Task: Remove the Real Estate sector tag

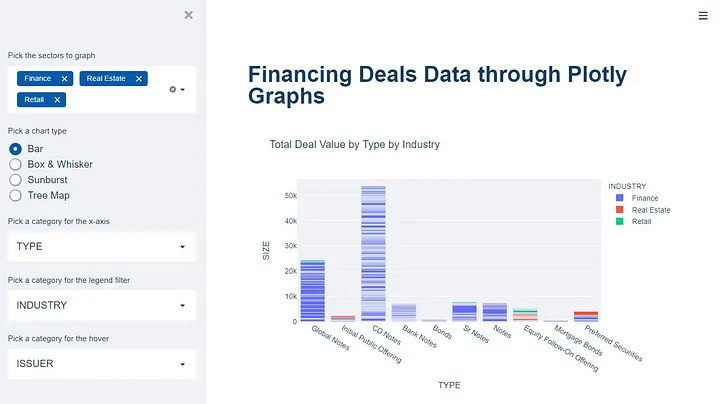Action: tap(139, 78)
